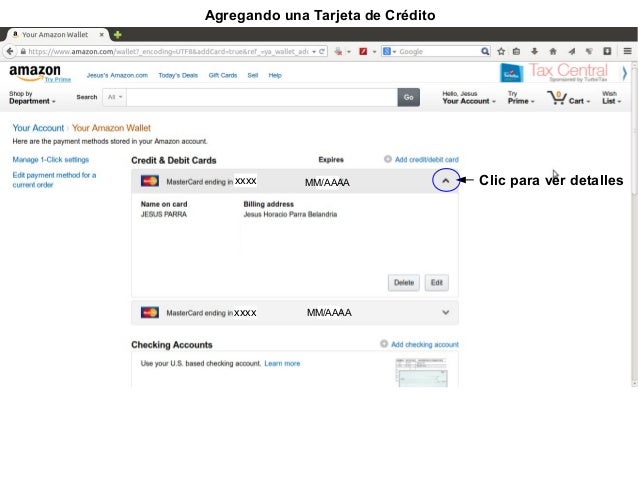Click the plus icon beside Add checking account
Screen dimensions: 638x479
(x=384, y=344)
